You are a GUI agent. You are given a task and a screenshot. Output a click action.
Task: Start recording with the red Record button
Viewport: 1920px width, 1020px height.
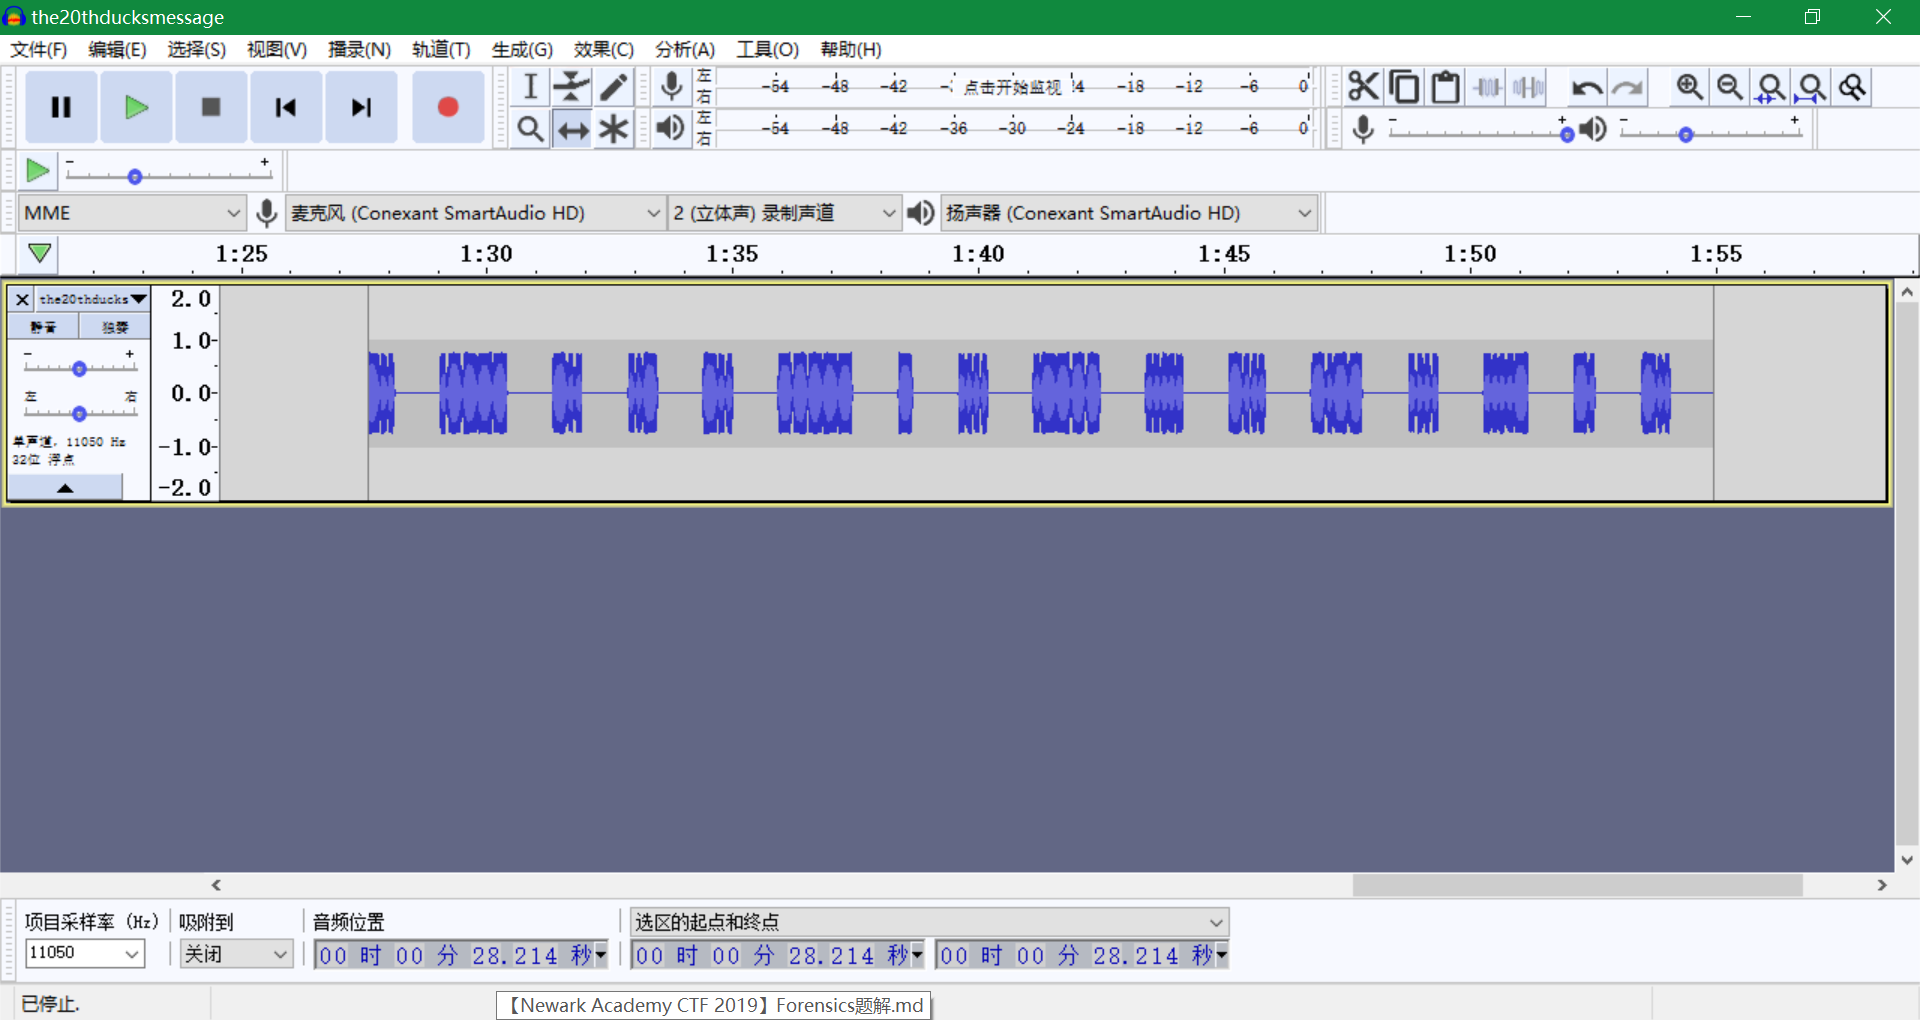click(x=448, y=107)
